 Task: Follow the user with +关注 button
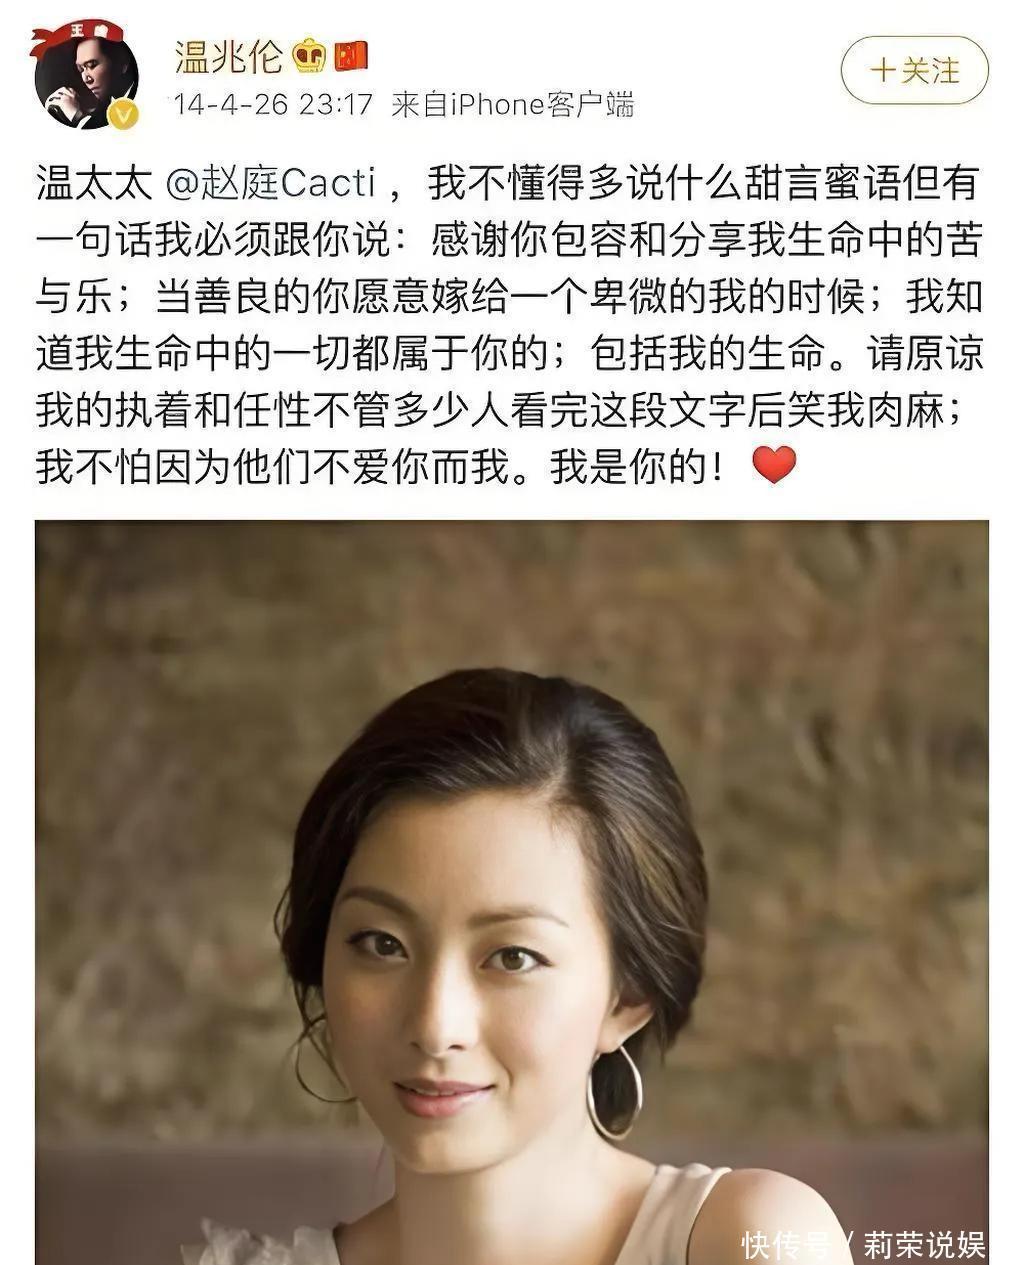point(914,71)
